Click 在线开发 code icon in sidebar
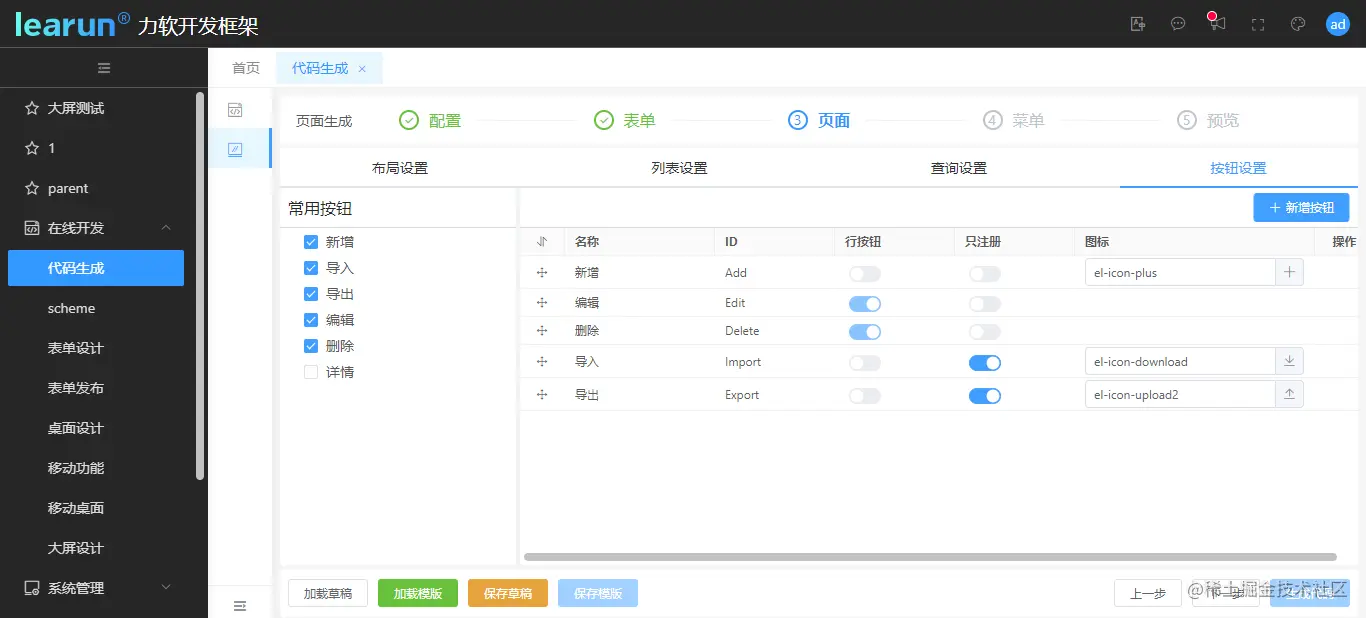Viewport: 1366px width, 618px height. coord(31,228)
